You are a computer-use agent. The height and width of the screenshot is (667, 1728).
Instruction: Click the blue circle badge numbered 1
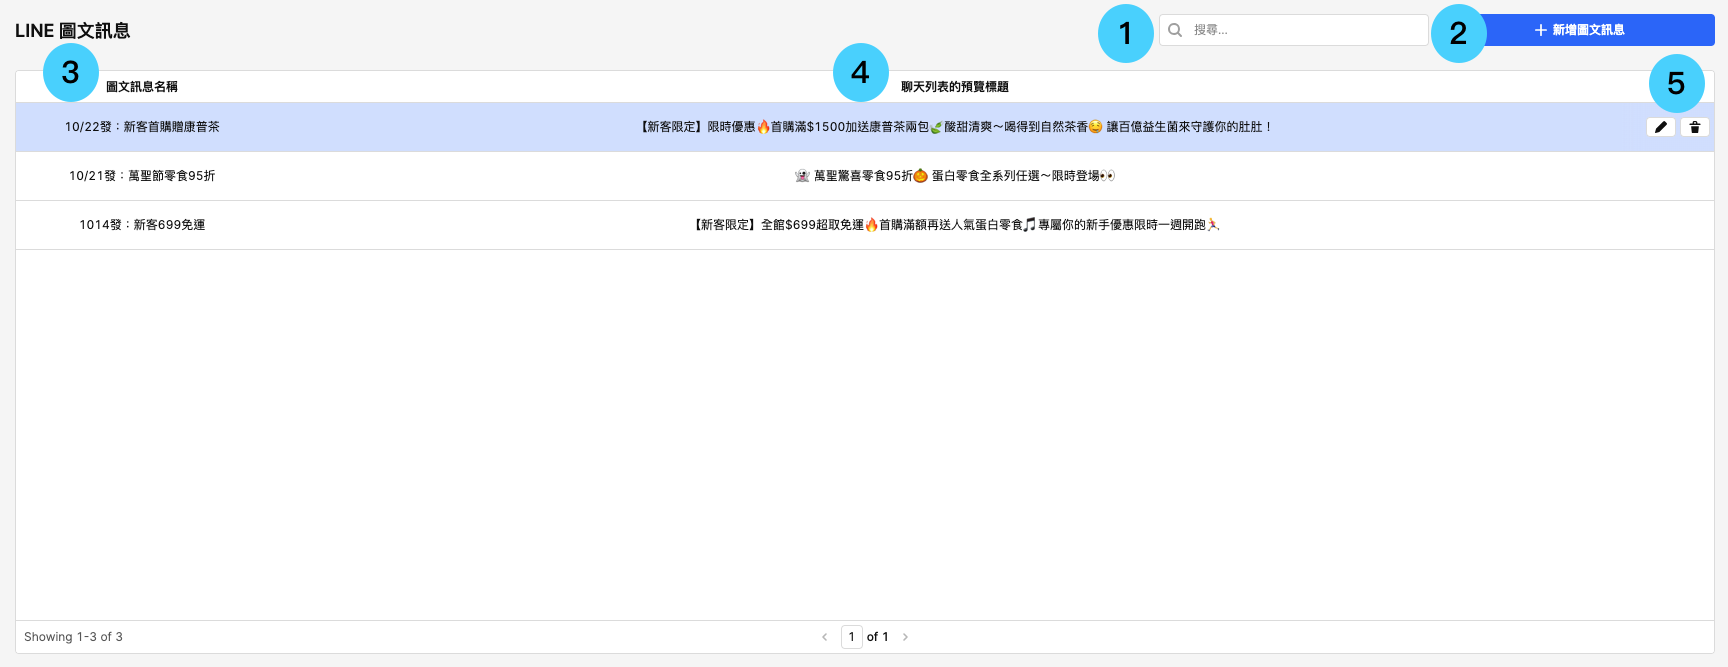1125,34
